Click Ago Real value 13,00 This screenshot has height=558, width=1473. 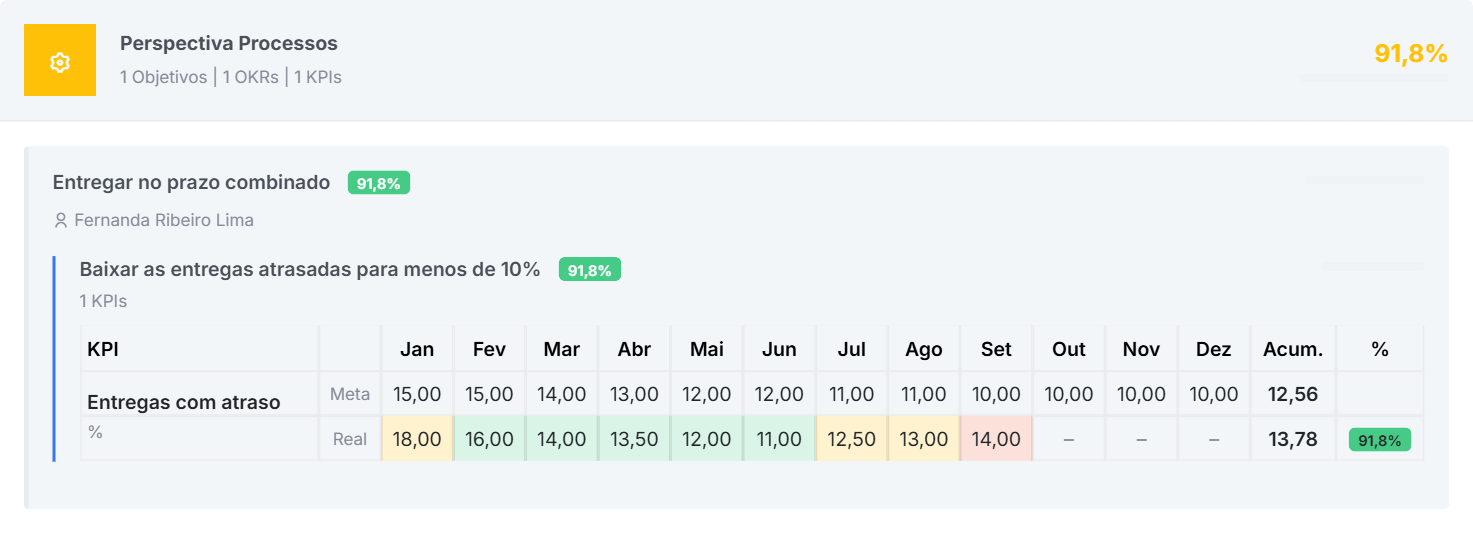click(x=924, y=439)
